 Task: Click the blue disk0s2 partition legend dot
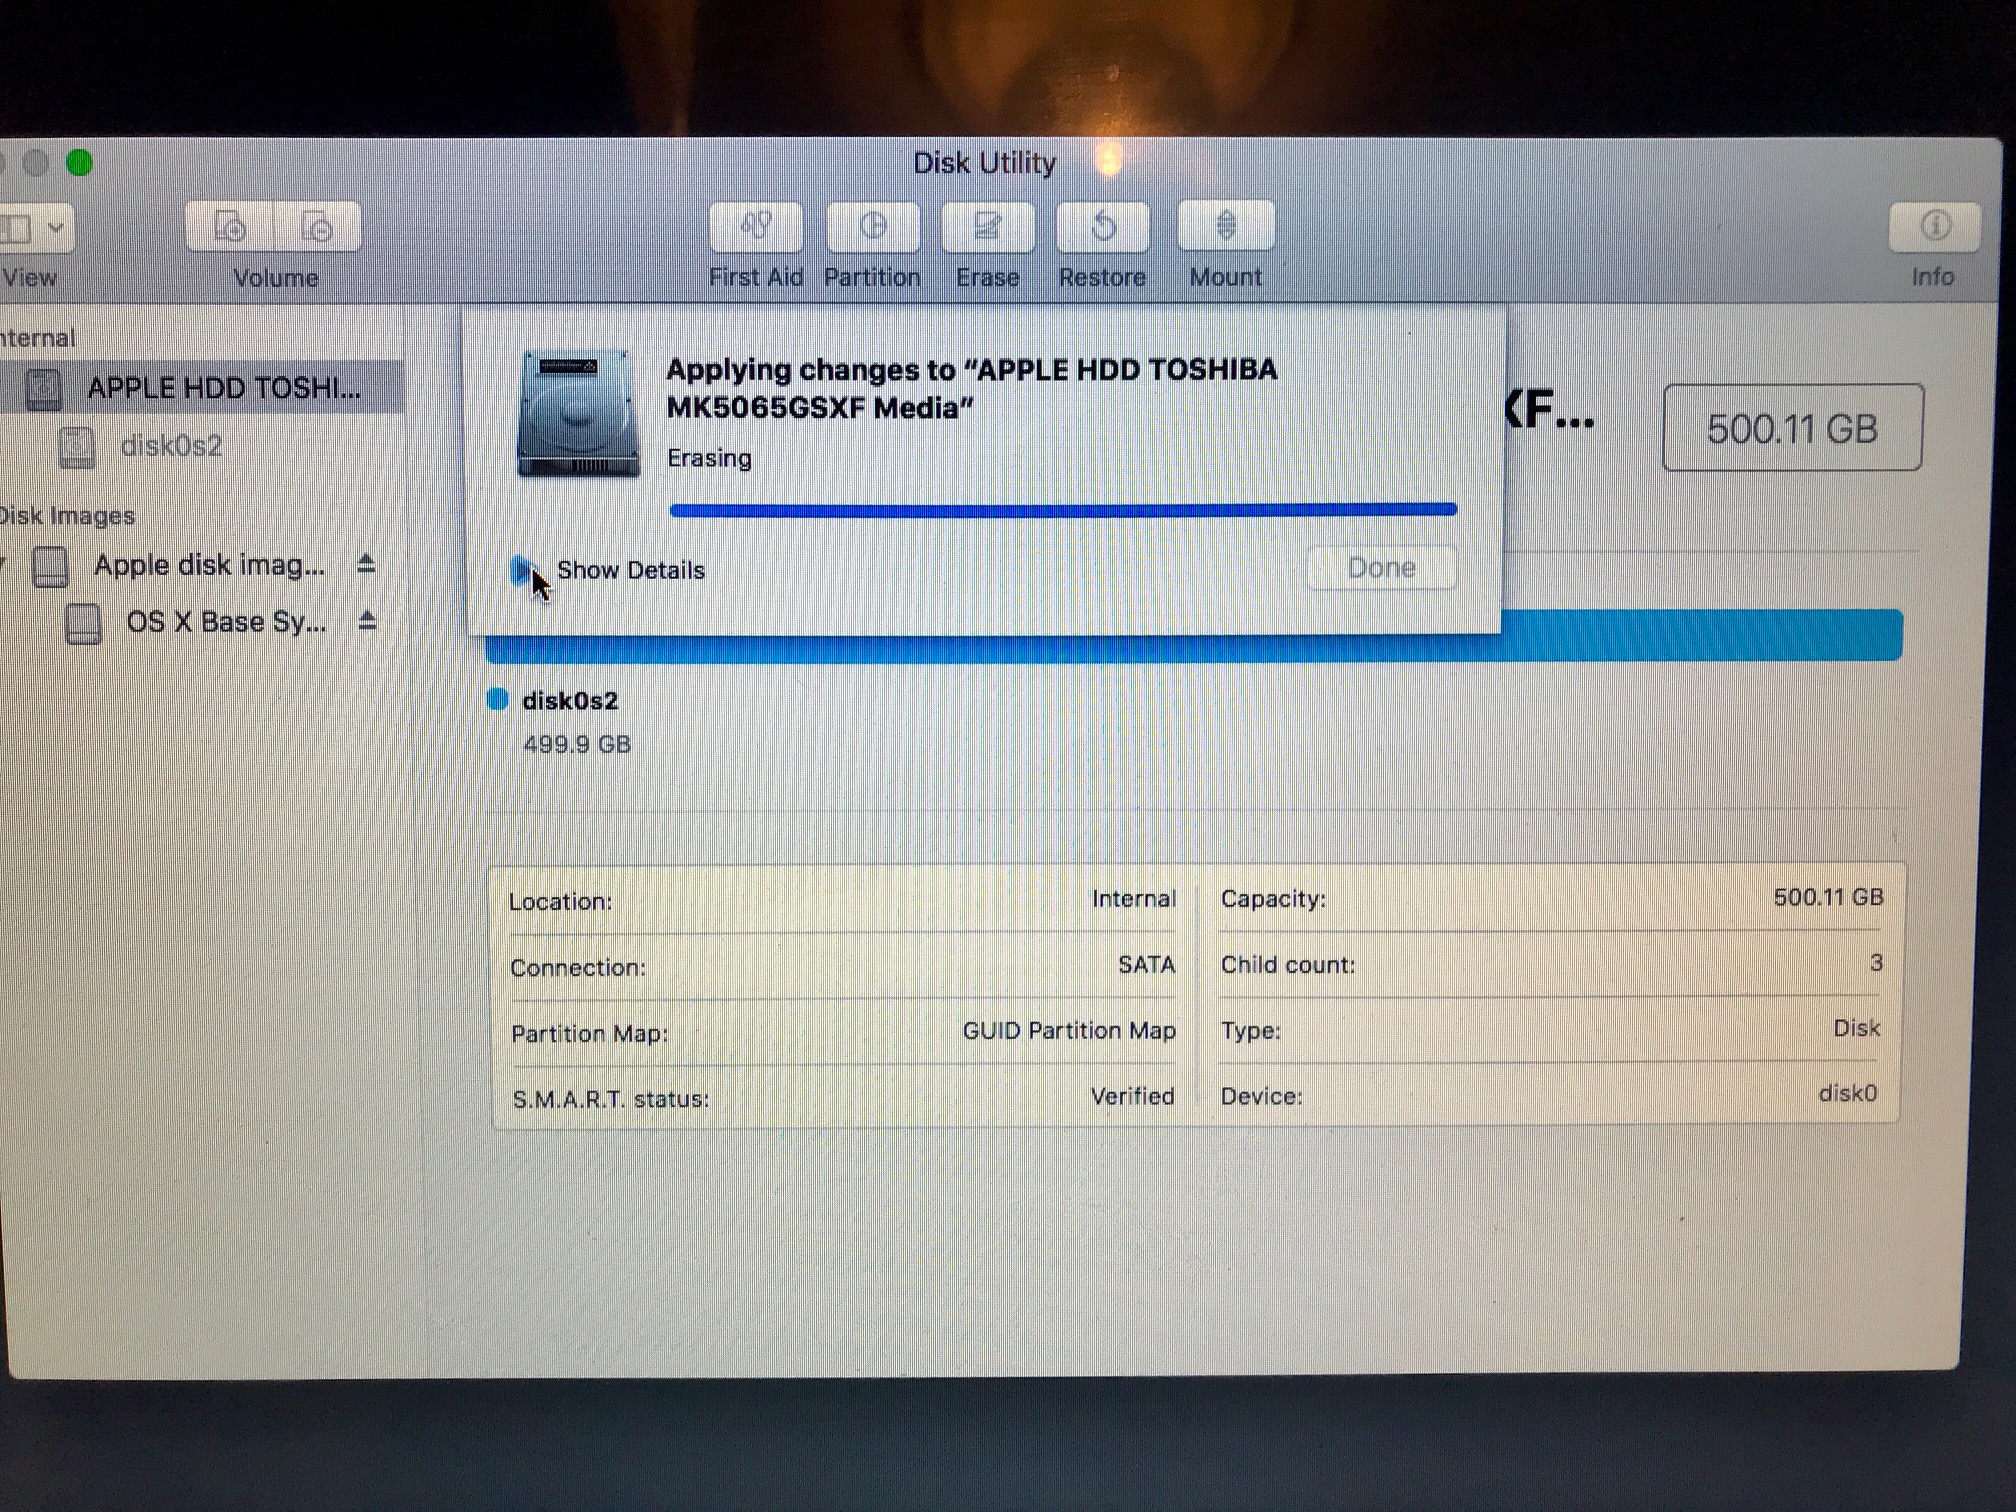click(497, 699)
